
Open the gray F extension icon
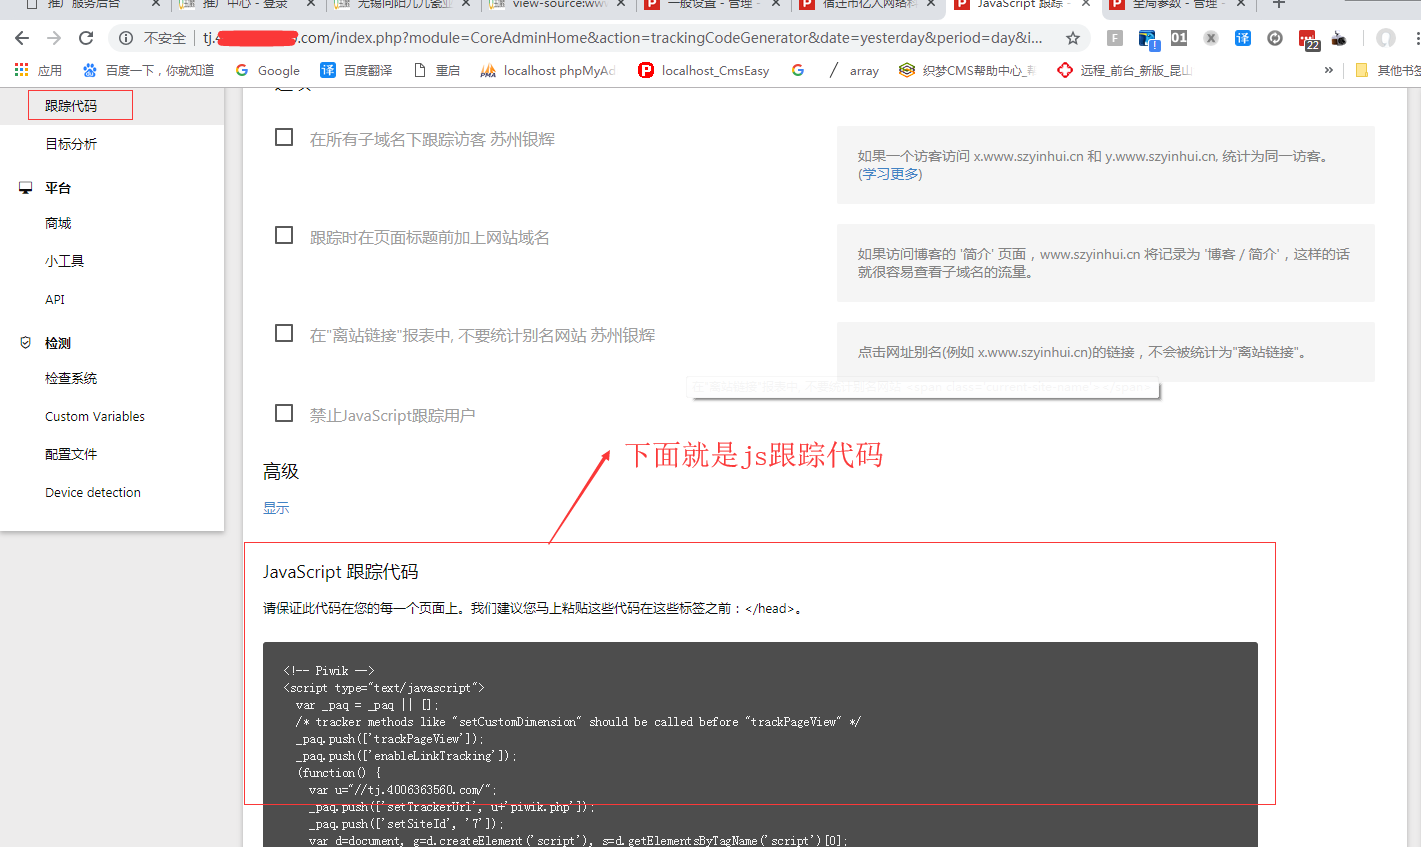(1115, 38)
